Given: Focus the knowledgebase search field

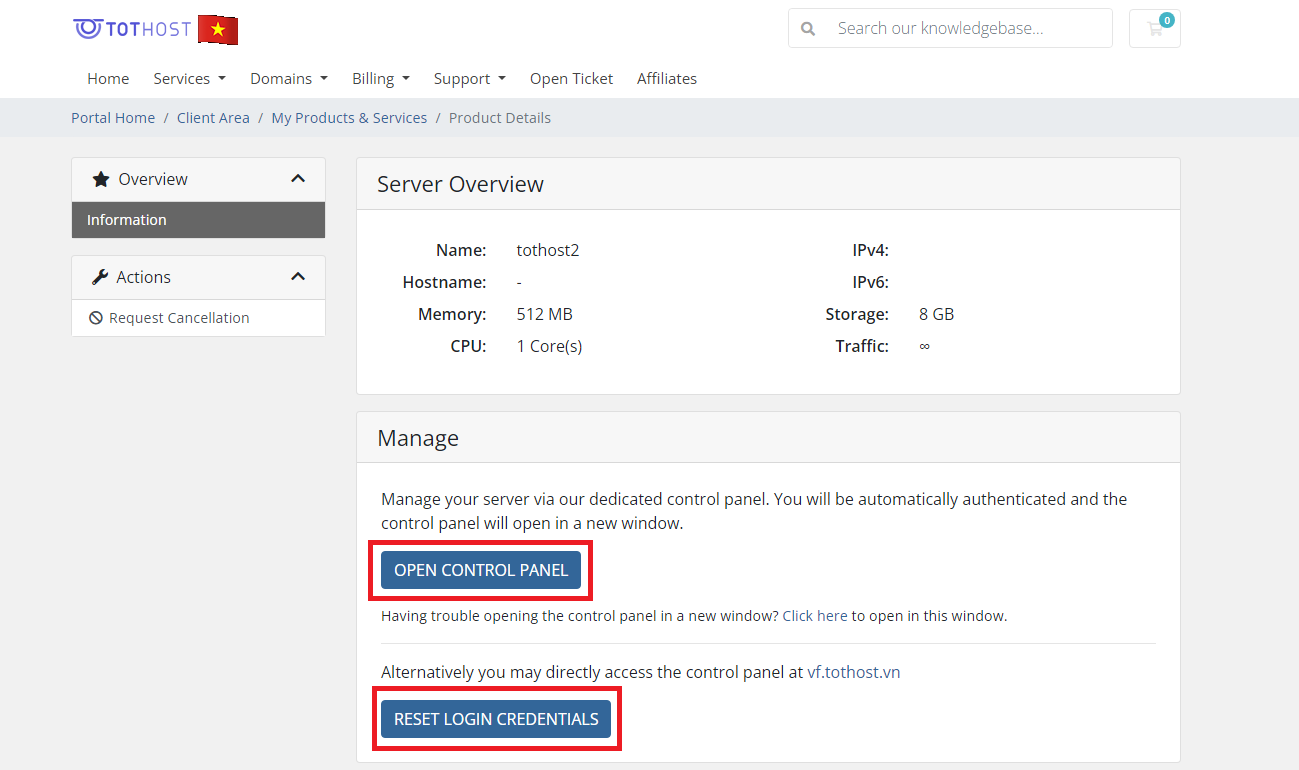Looking at the screenshot, I should (965, 29).
